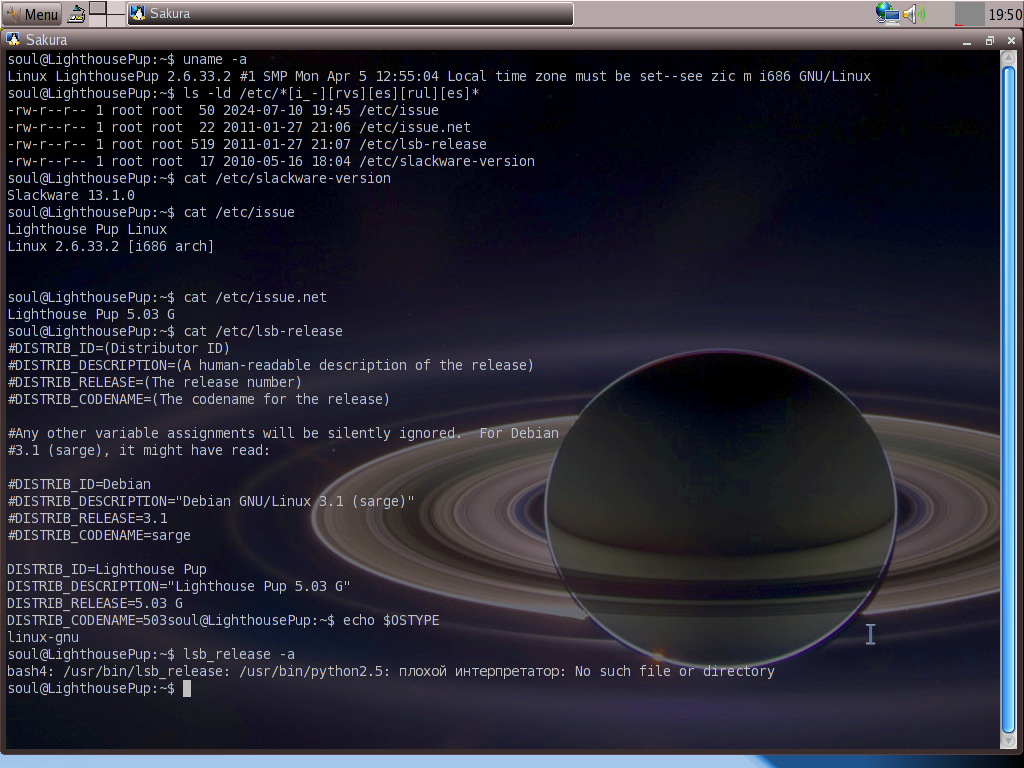Select the Sakura taskbar window button
The height and width of the screenshot is (768, 1024).
(350, 14)
